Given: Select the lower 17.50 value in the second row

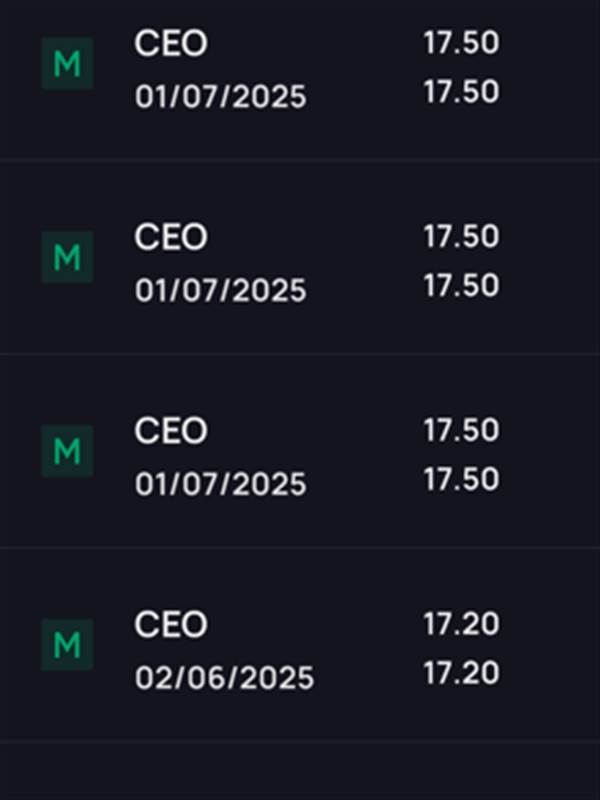Looking at the screenshot, I should click(461, 286).
